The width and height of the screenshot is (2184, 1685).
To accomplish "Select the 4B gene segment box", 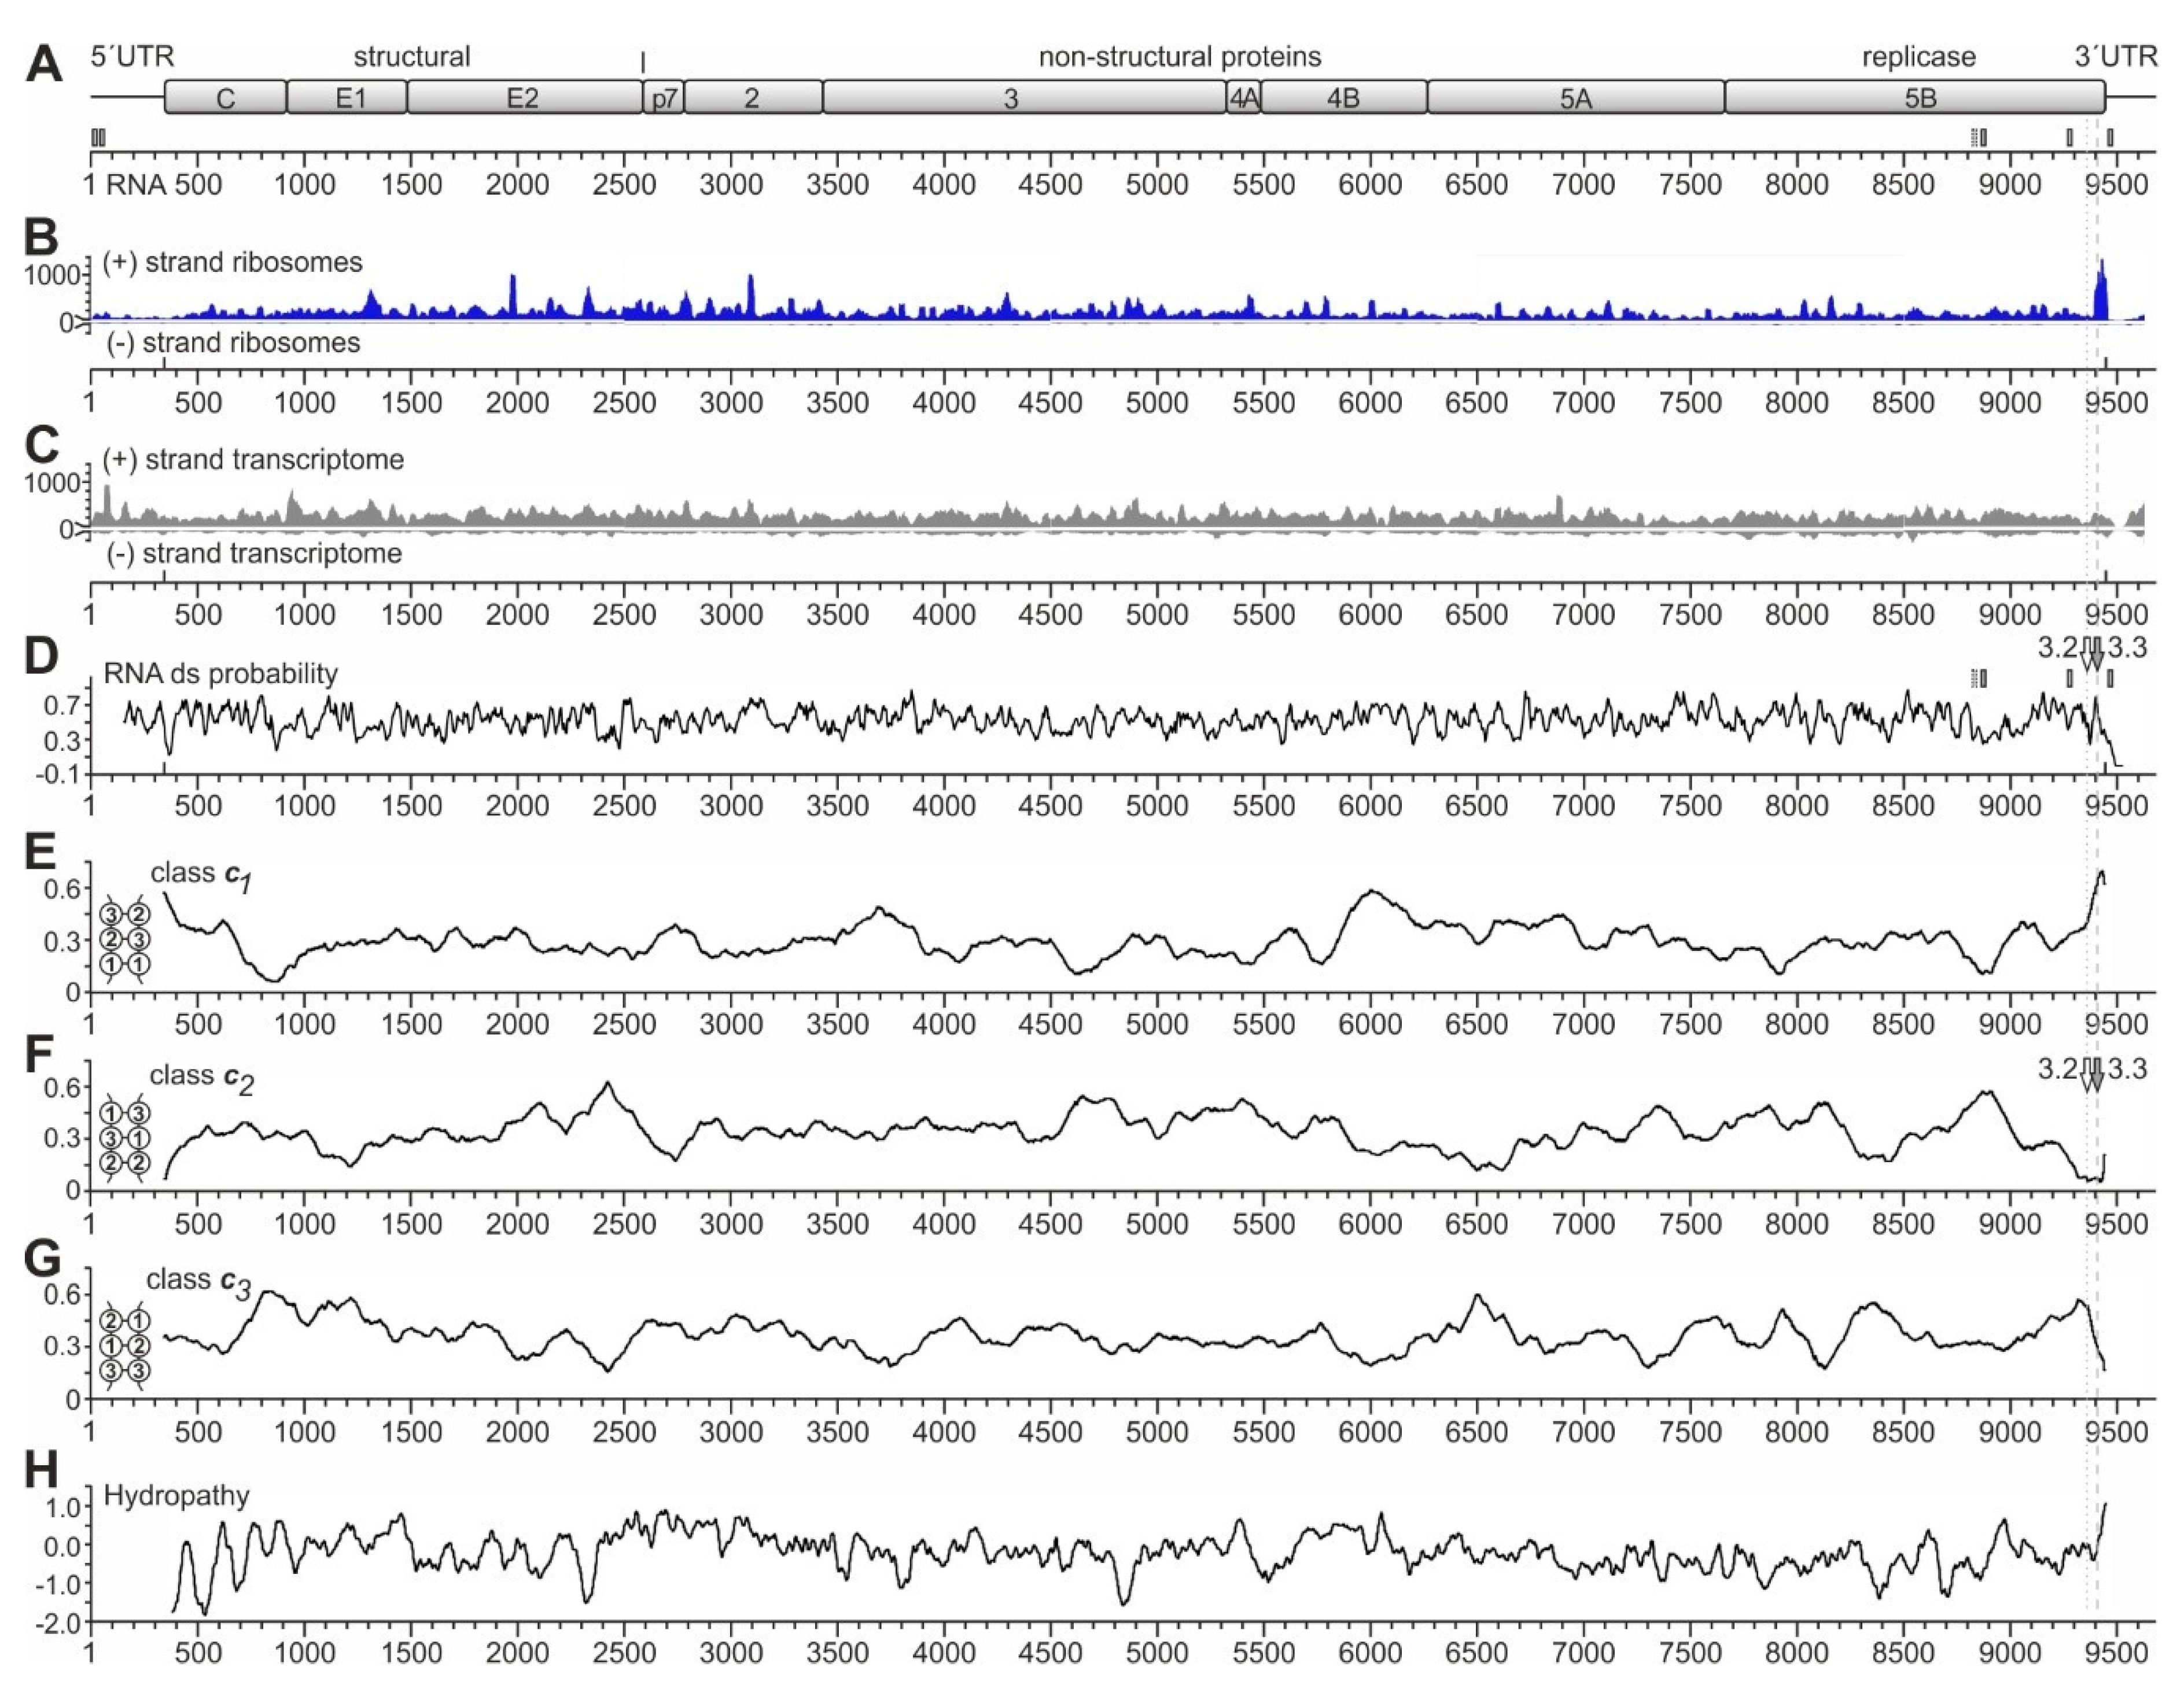I will (x=1343, y=98).
